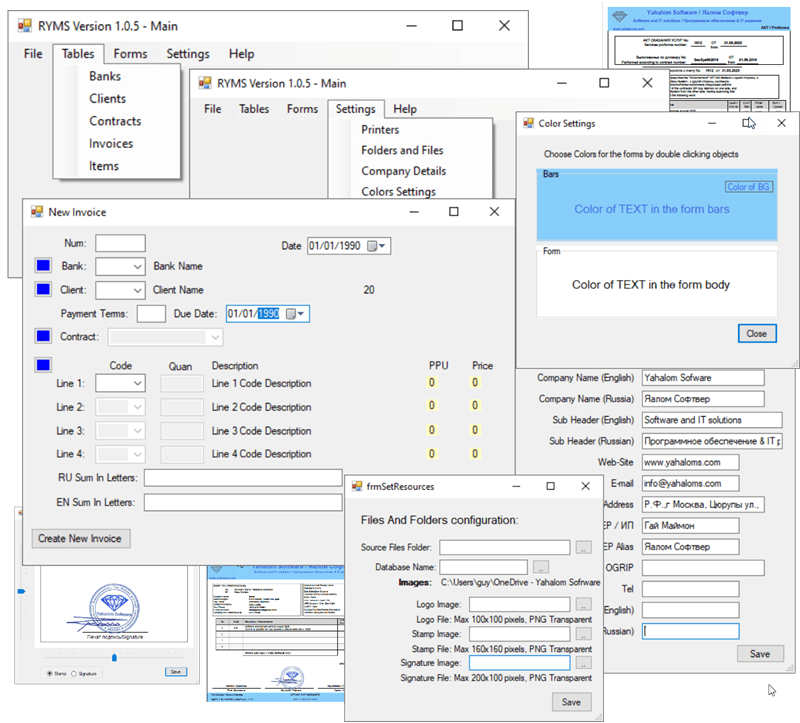Image resolution: width=800 pixels, height=723 pixels.
Task: Browse for the Signature Image file
Action: [x=583, y=663]
